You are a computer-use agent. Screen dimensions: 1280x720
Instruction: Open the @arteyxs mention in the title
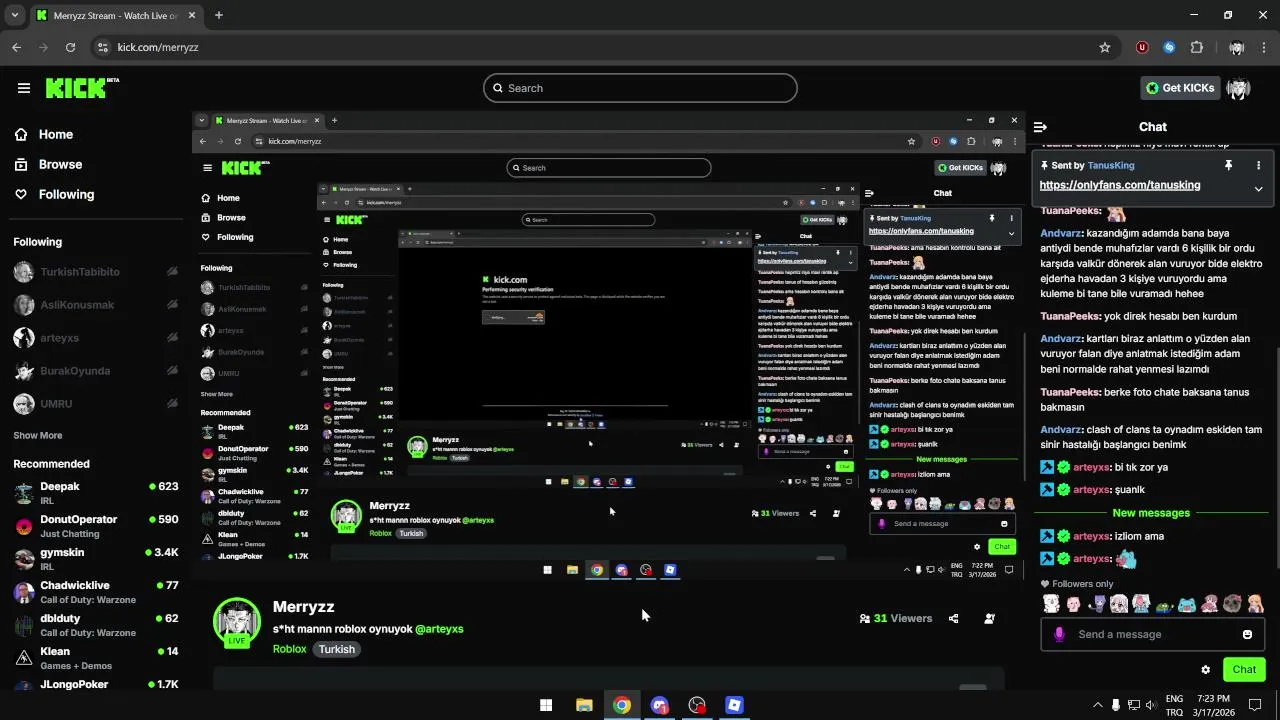[x=439, y=629]
